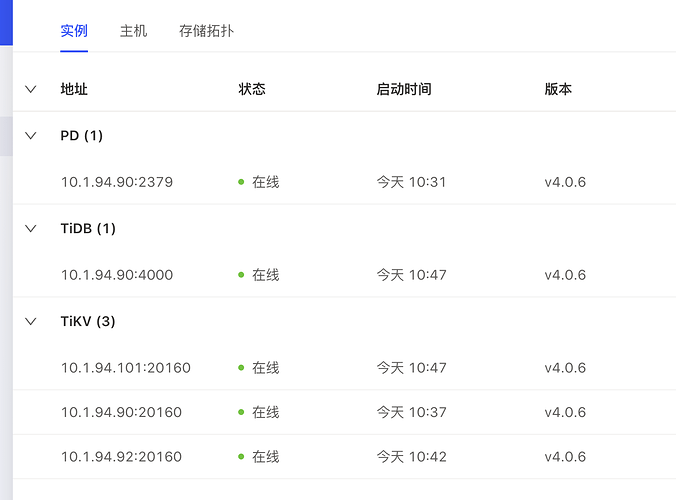The width and height of the screenshot is (676, 500).
Task: Collapse the PD (1) group
Action: (30, 135)
